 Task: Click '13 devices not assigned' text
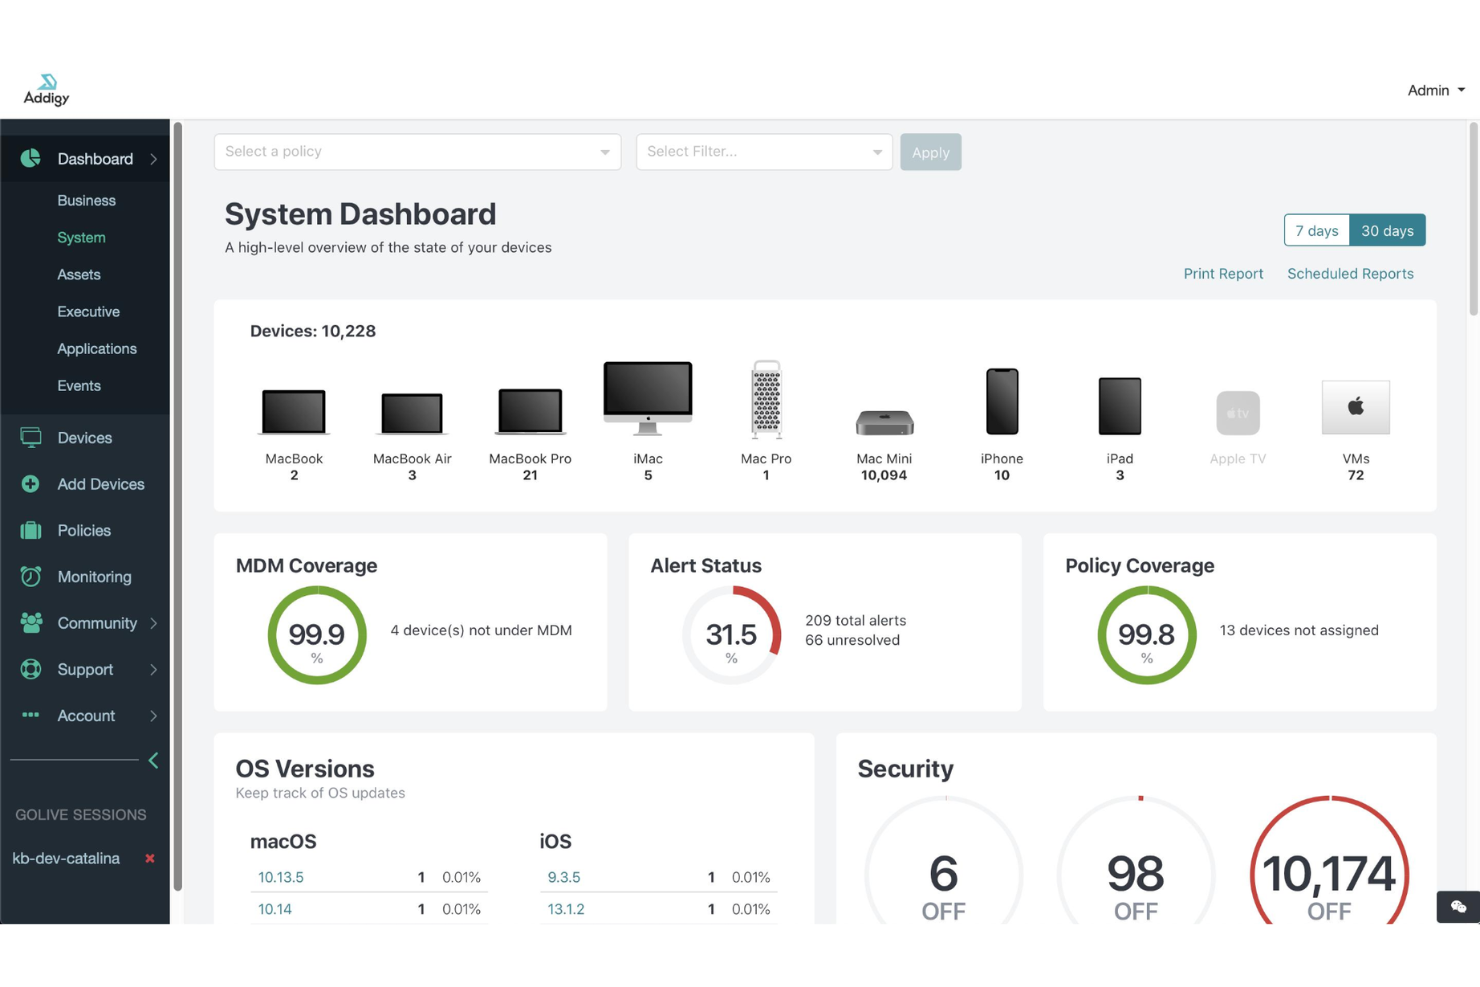[x=1299, y=630]
